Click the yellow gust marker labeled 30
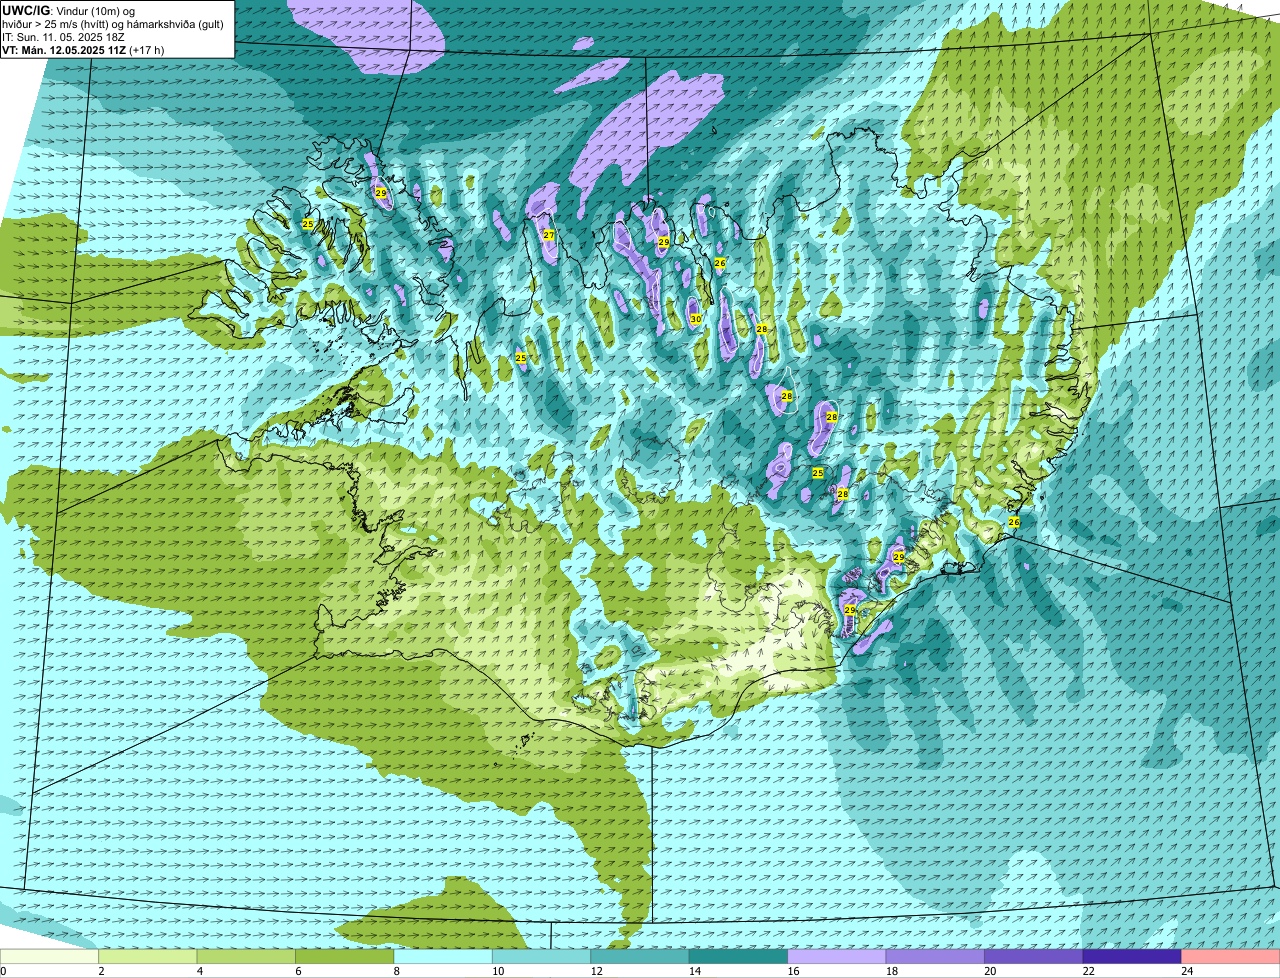The height and width of the screenshot is (978, 1280). click(x=695, y=319)
